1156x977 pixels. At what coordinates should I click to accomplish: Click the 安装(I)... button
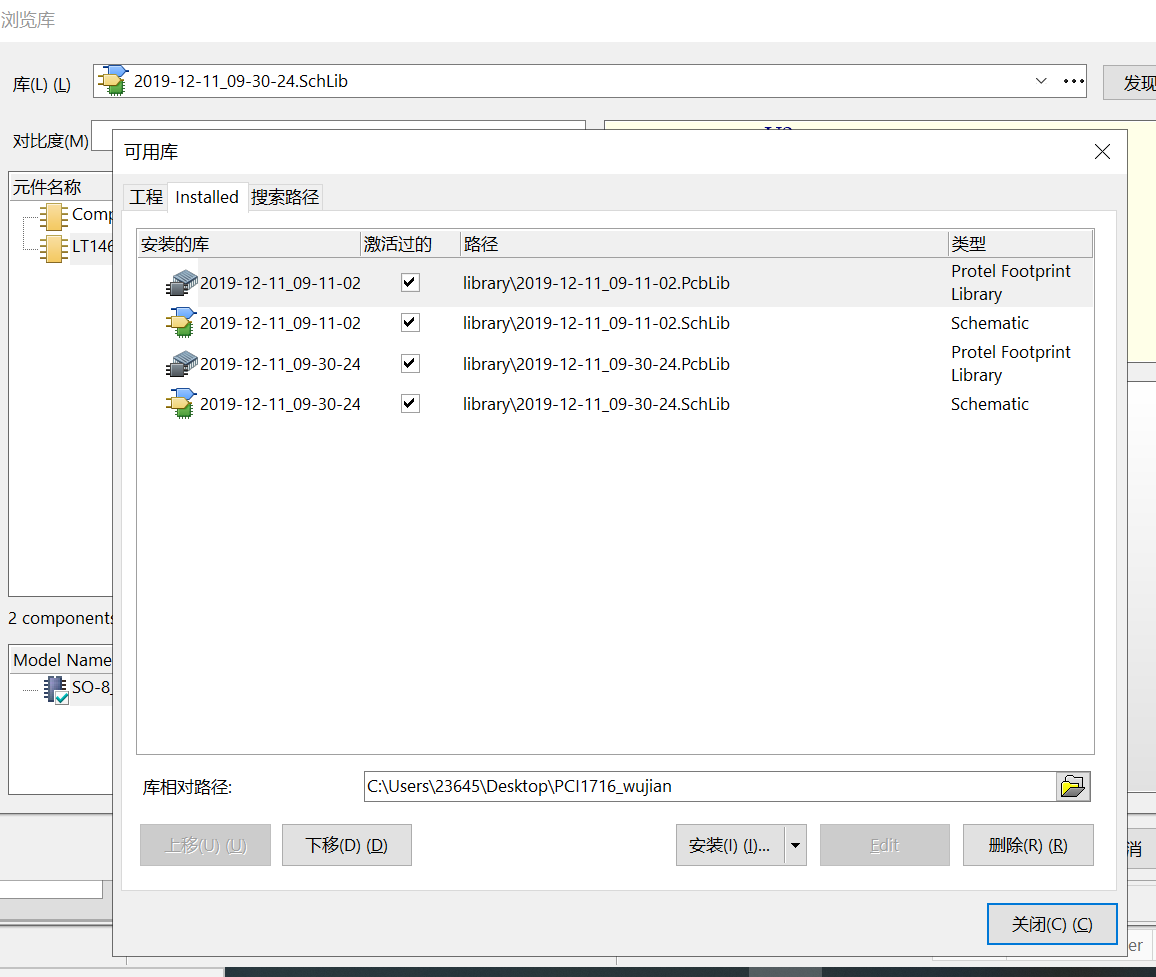pos(730,845)
